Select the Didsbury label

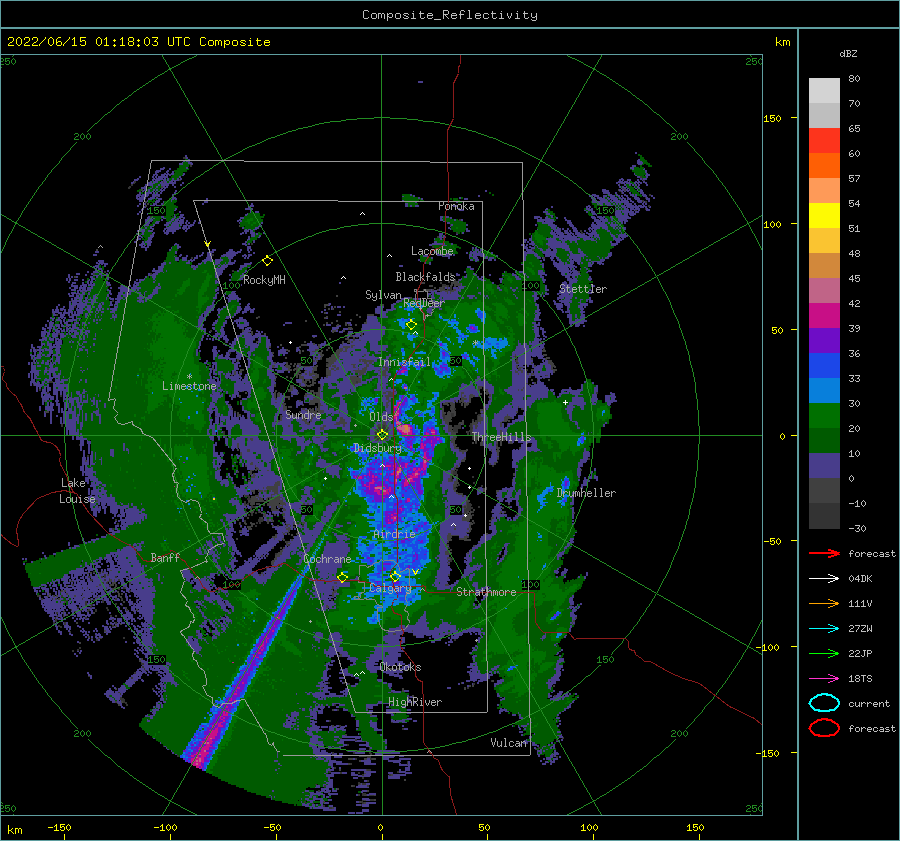coord(377,448)
